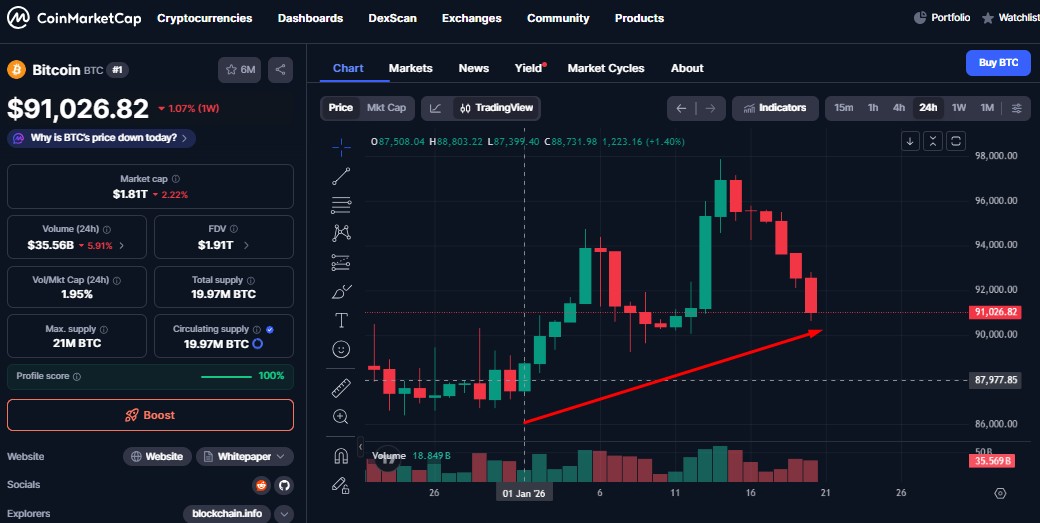Open chart axis settings gear
This screenshot has width=1040, height=523.
coord(1000,493)
